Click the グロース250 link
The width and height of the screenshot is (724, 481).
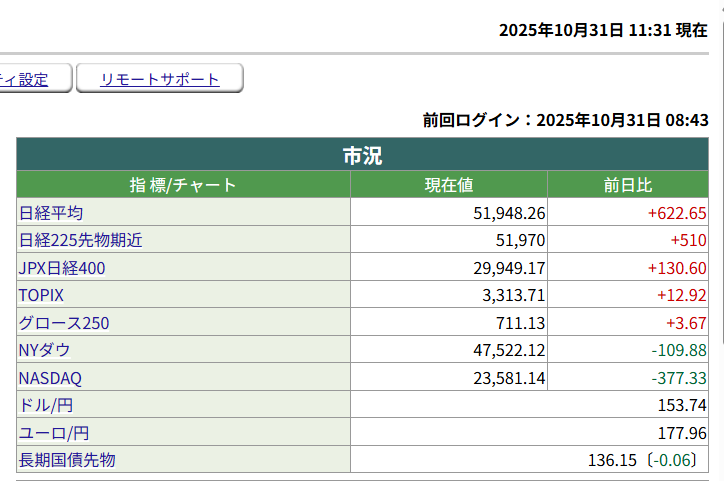coord(64,323)
